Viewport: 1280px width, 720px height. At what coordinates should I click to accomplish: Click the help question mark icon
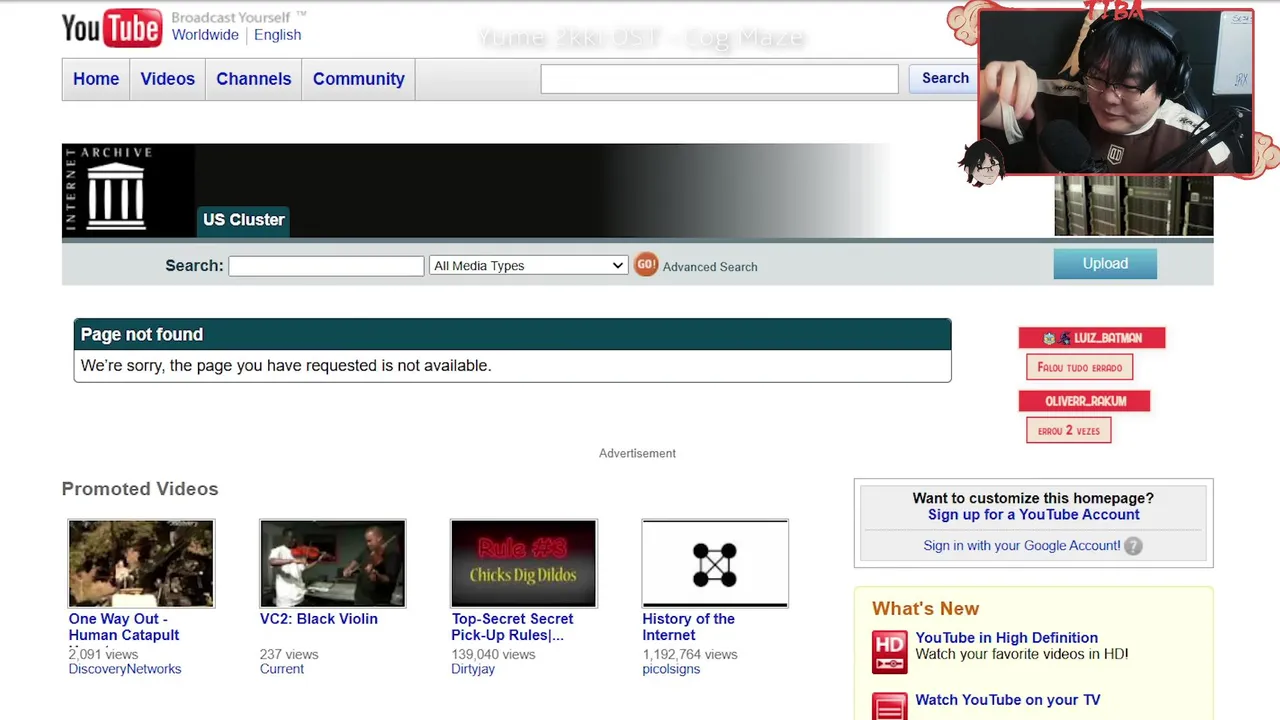click(x=1133, y=546)
